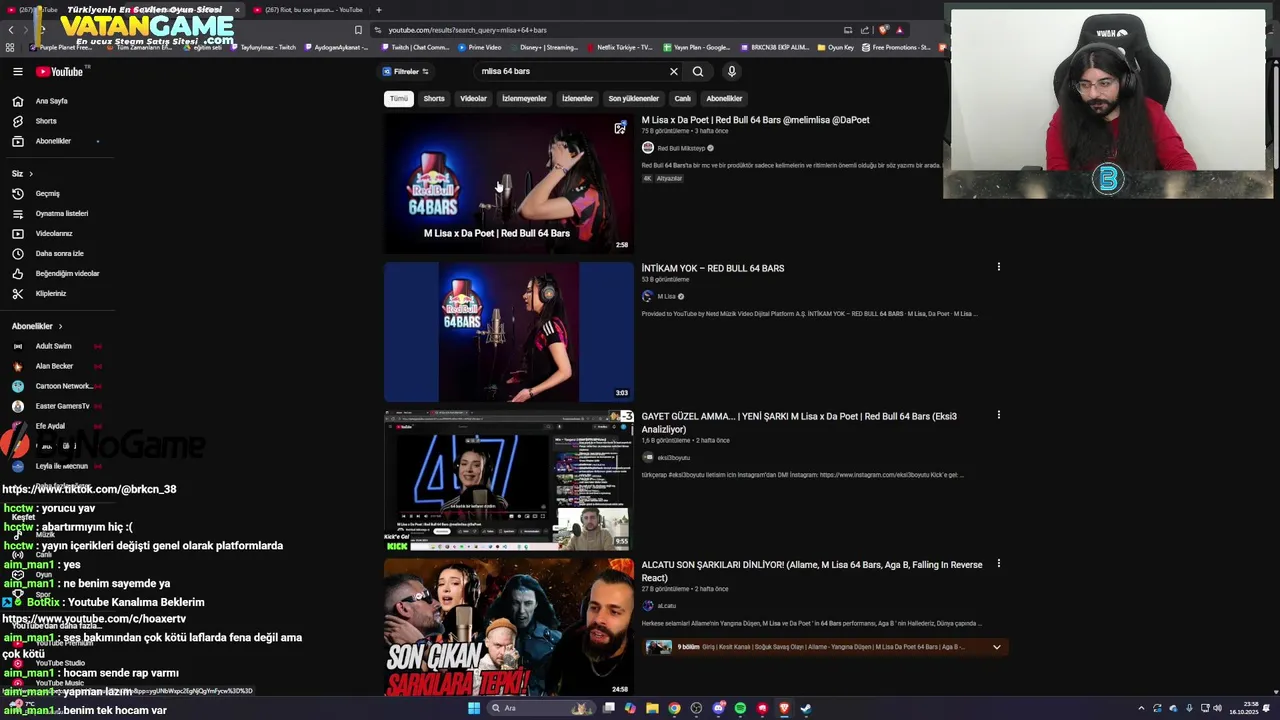Open Discord from the taskbar
The width and height of the screenshot is (1280, 720).
(x=718, y=708)
